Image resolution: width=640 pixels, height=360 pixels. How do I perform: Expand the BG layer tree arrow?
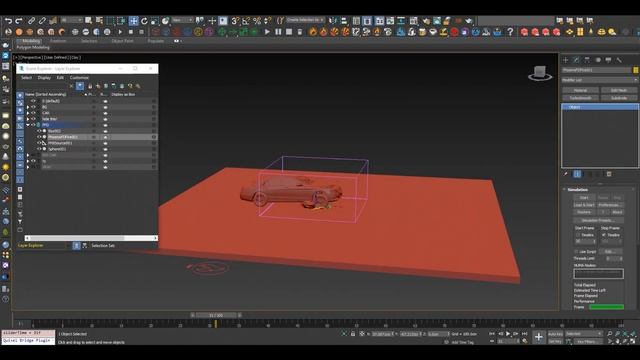coord(28,107)
